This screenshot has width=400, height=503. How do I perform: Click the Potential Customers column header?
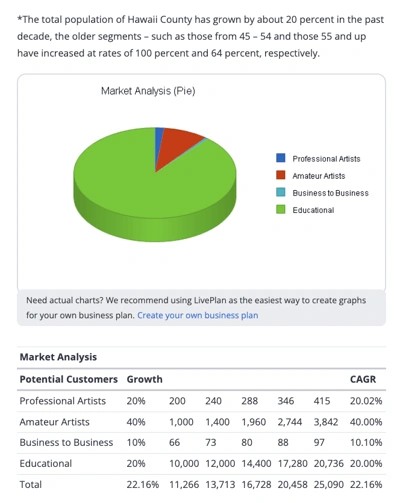click(69, 379)
